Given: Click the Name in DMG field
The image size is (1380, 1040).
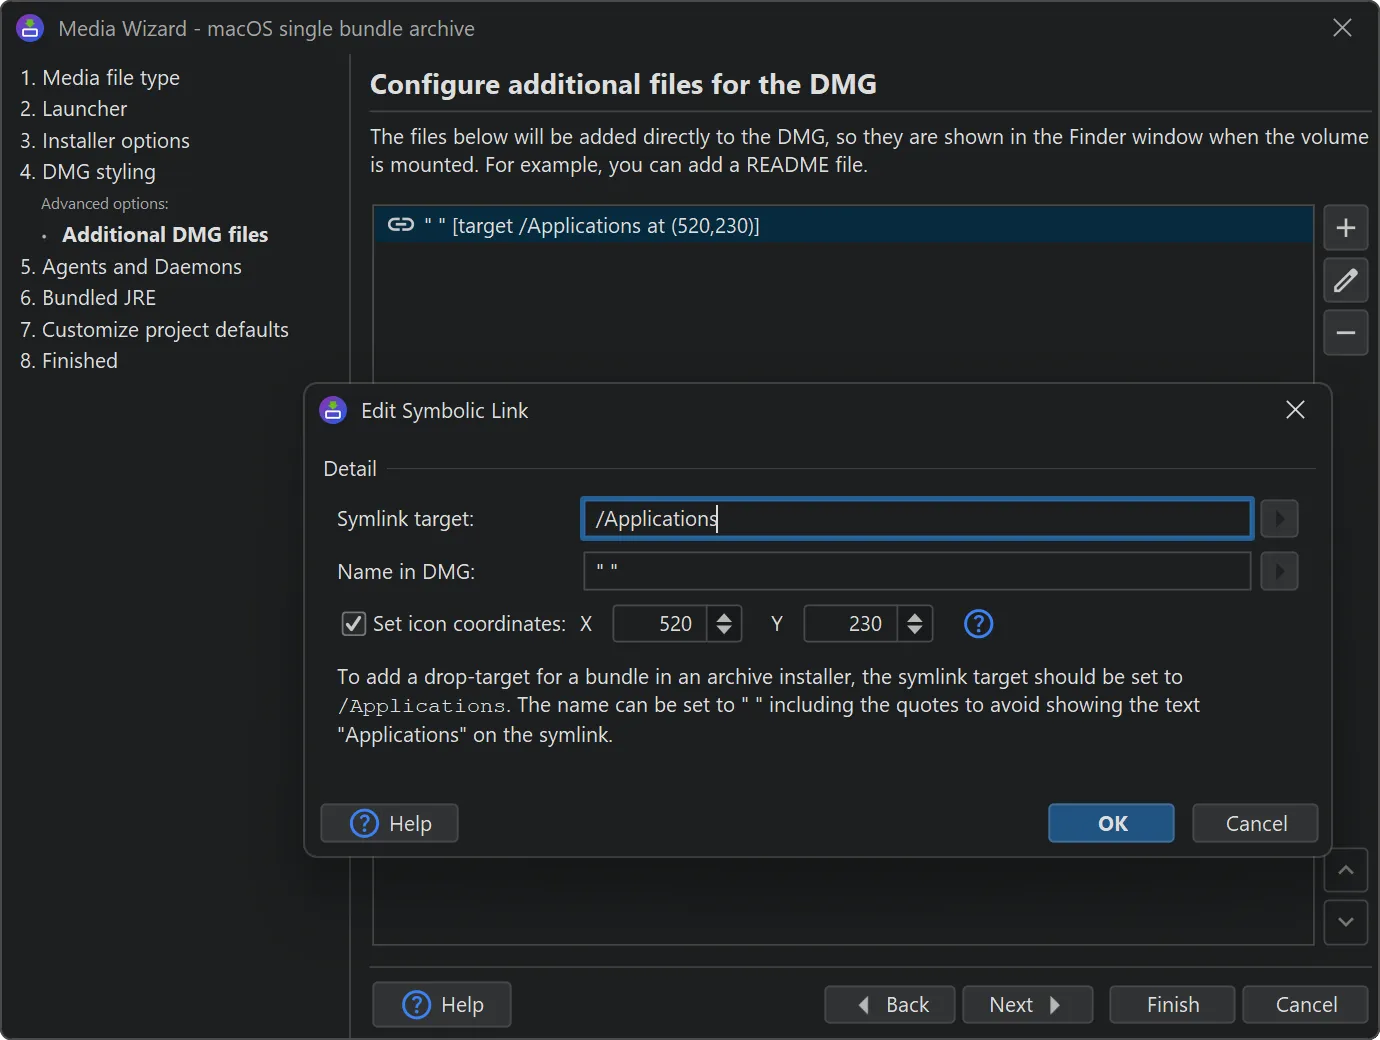Looking at the screenshot, I should coord(915,572).
